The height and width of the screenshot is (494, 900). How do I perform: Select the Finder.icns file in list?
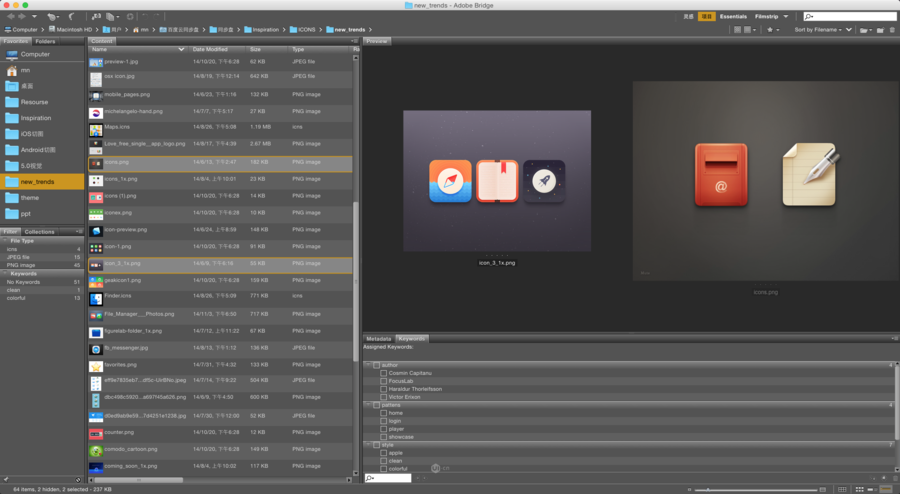(x=120, y=298)
